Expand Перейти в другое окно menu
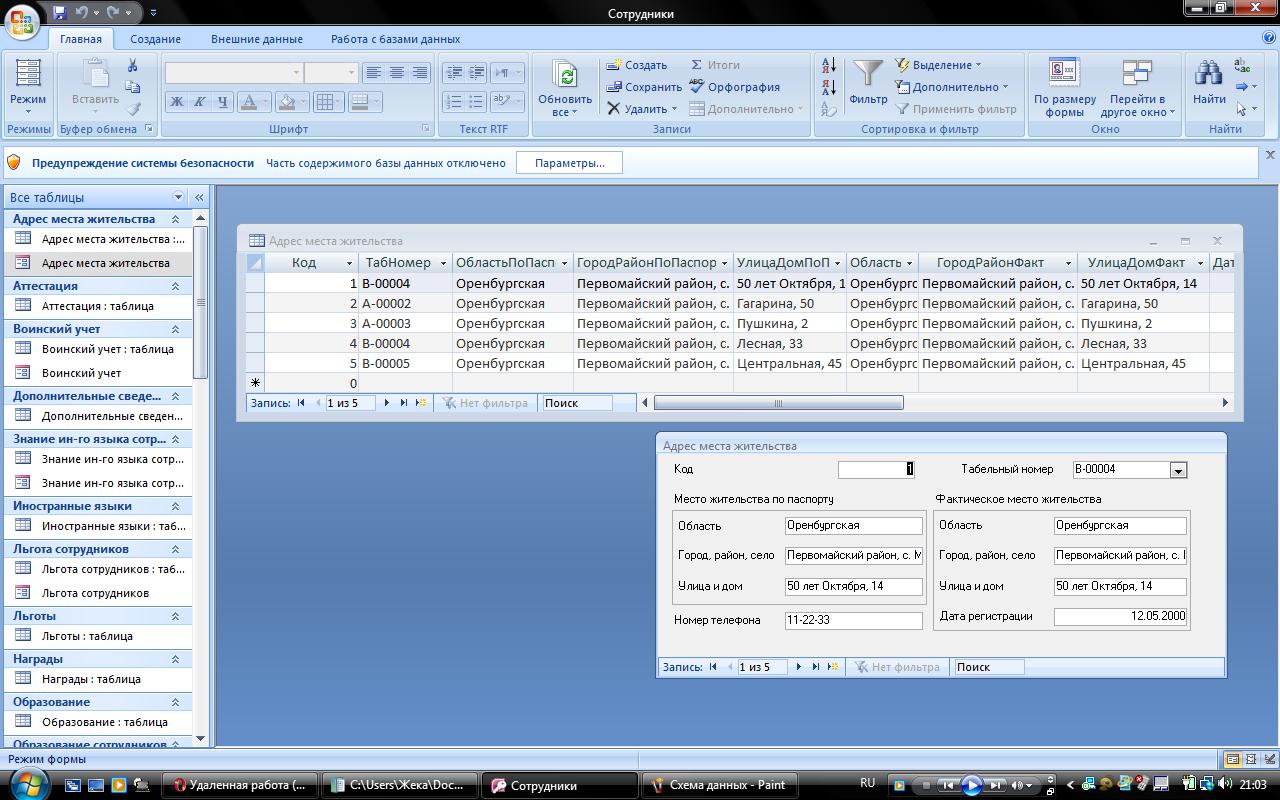Image resolution: width=1280 pixels, height=800 pixels. (1138, 87)
